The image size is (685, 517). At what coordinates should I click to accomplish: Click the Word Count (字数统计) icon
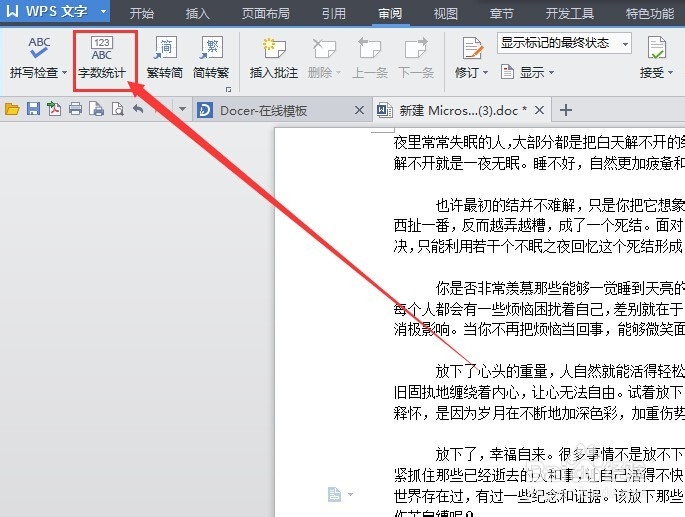click(x=102, y=49)
